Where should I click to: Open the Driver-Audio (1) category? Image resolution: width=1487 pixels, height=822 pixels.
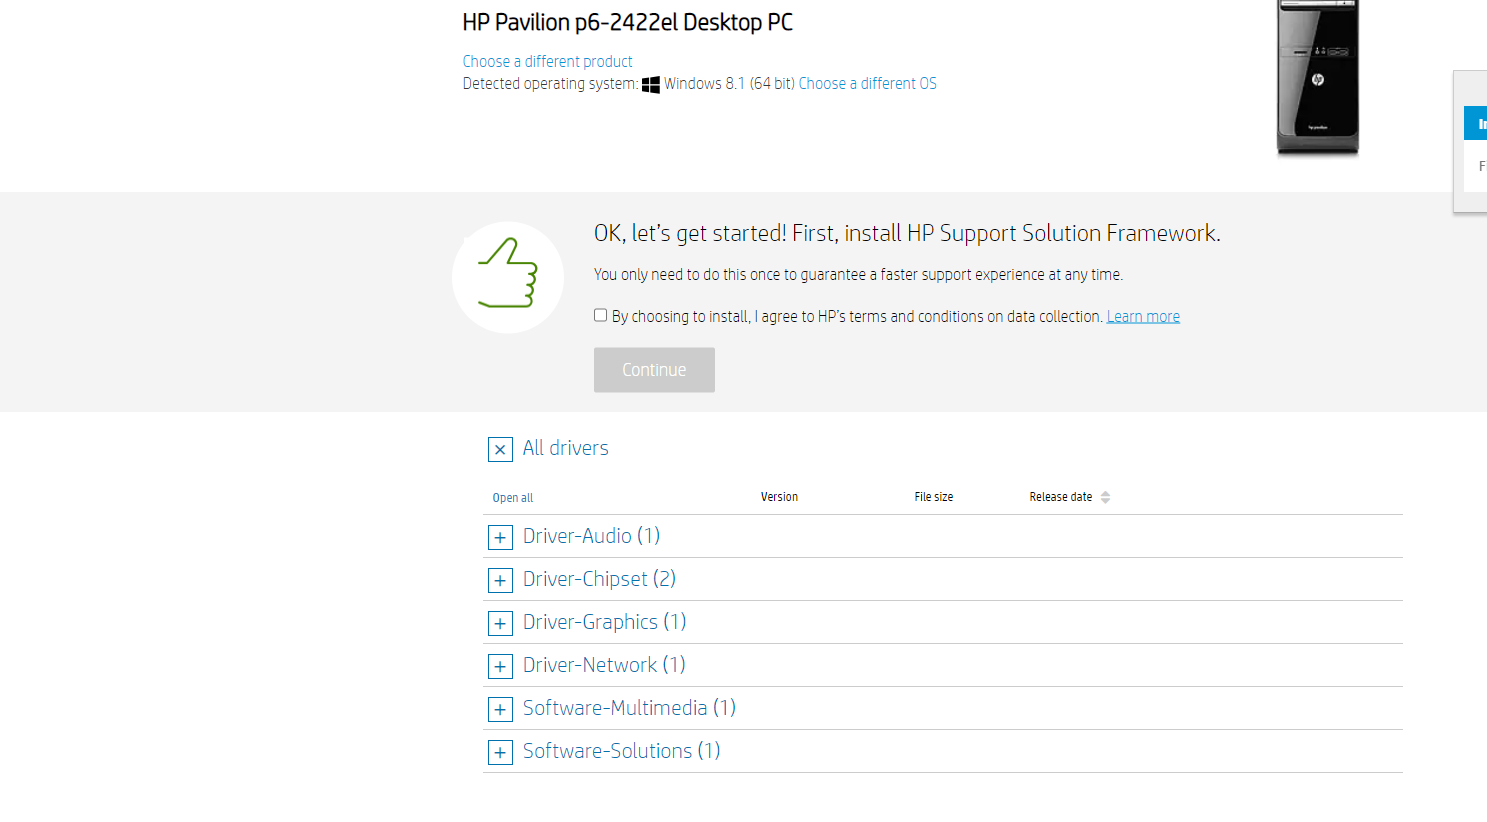591,536
